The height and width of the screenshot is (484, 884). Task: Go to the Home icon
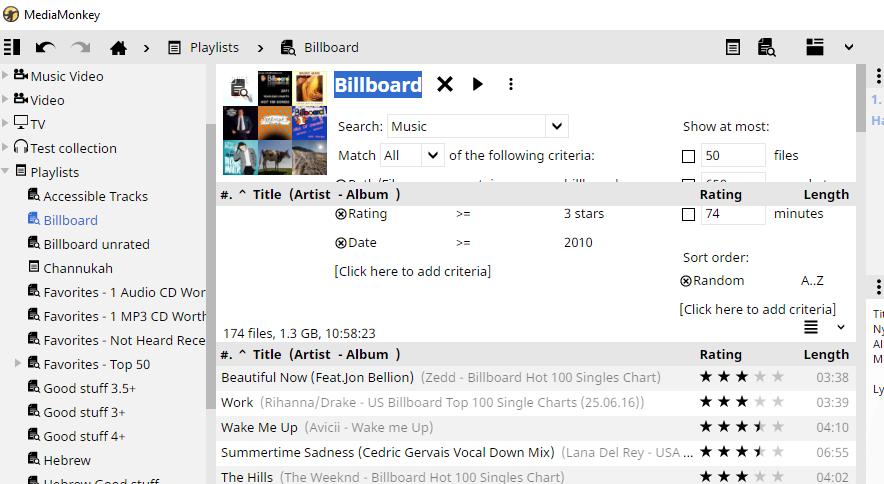coord(118,47)
